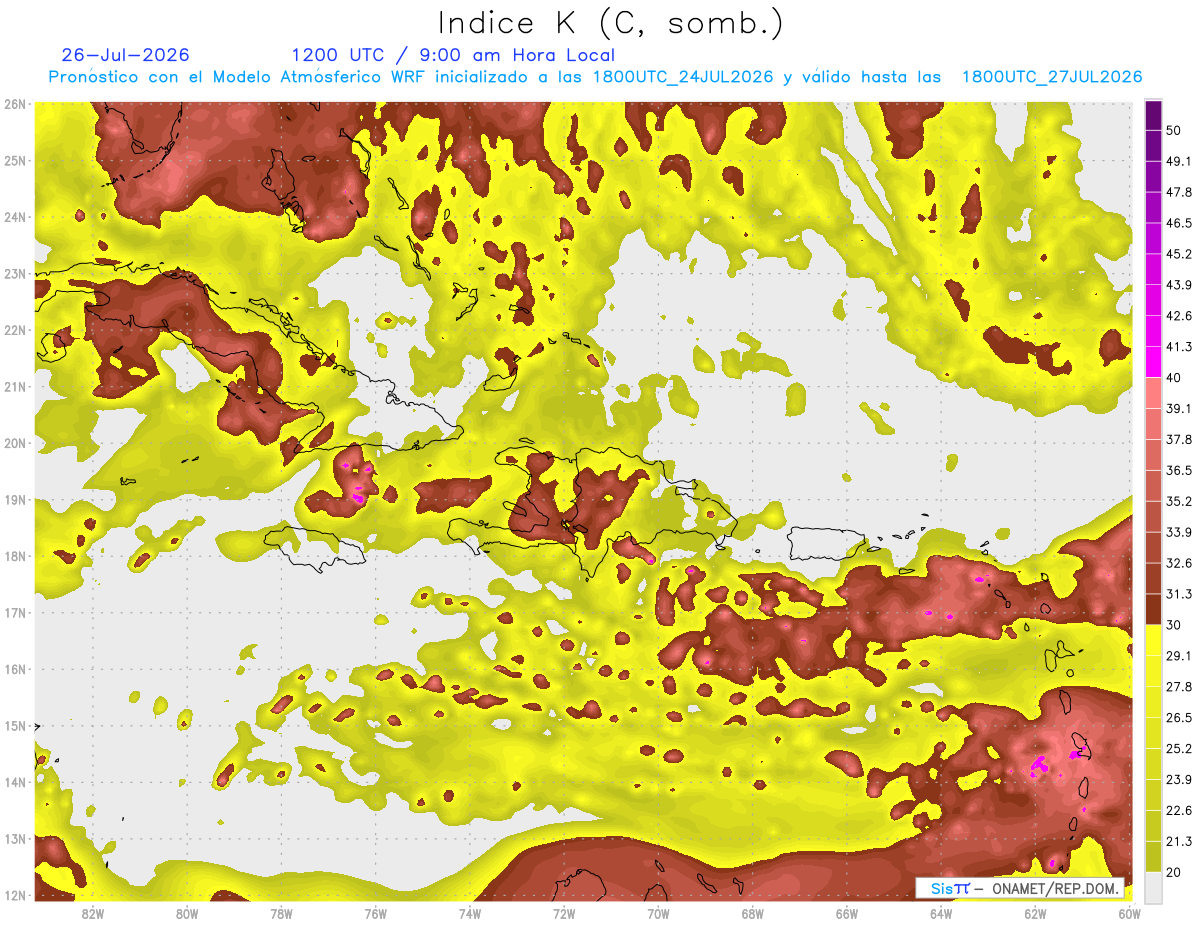Click the '15N' latitude label

coord(14,725)
